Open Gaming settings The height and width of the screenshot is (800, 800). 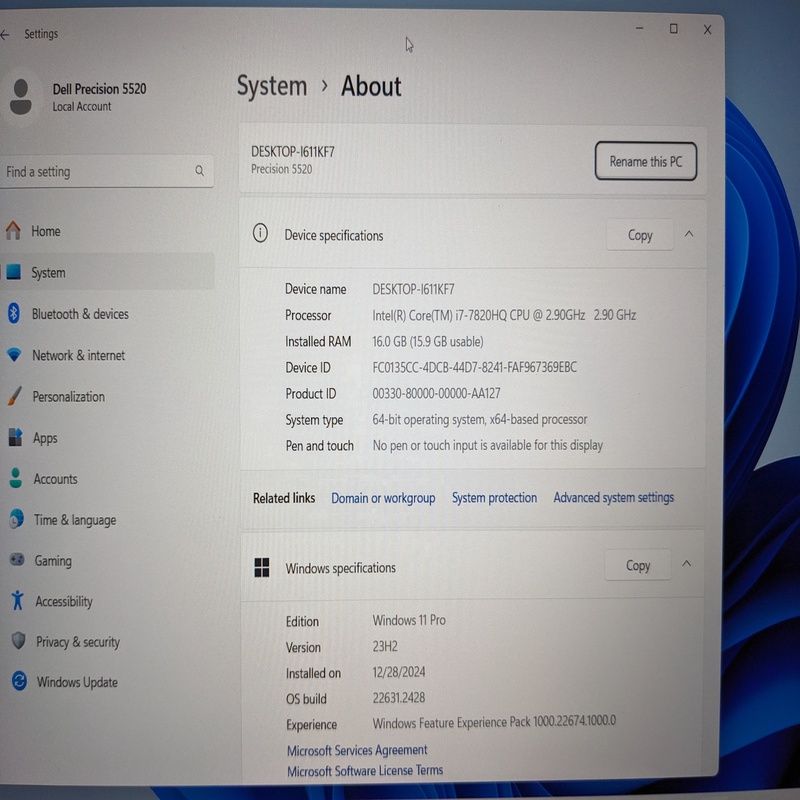click(109, 560)
